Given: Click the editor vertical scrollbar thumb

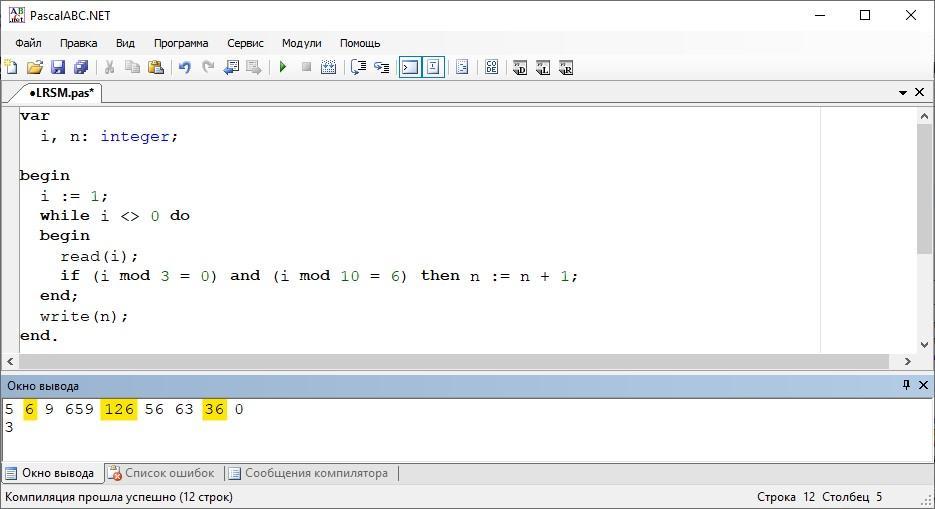Looking at the screenshot, I should click(924, 190).
